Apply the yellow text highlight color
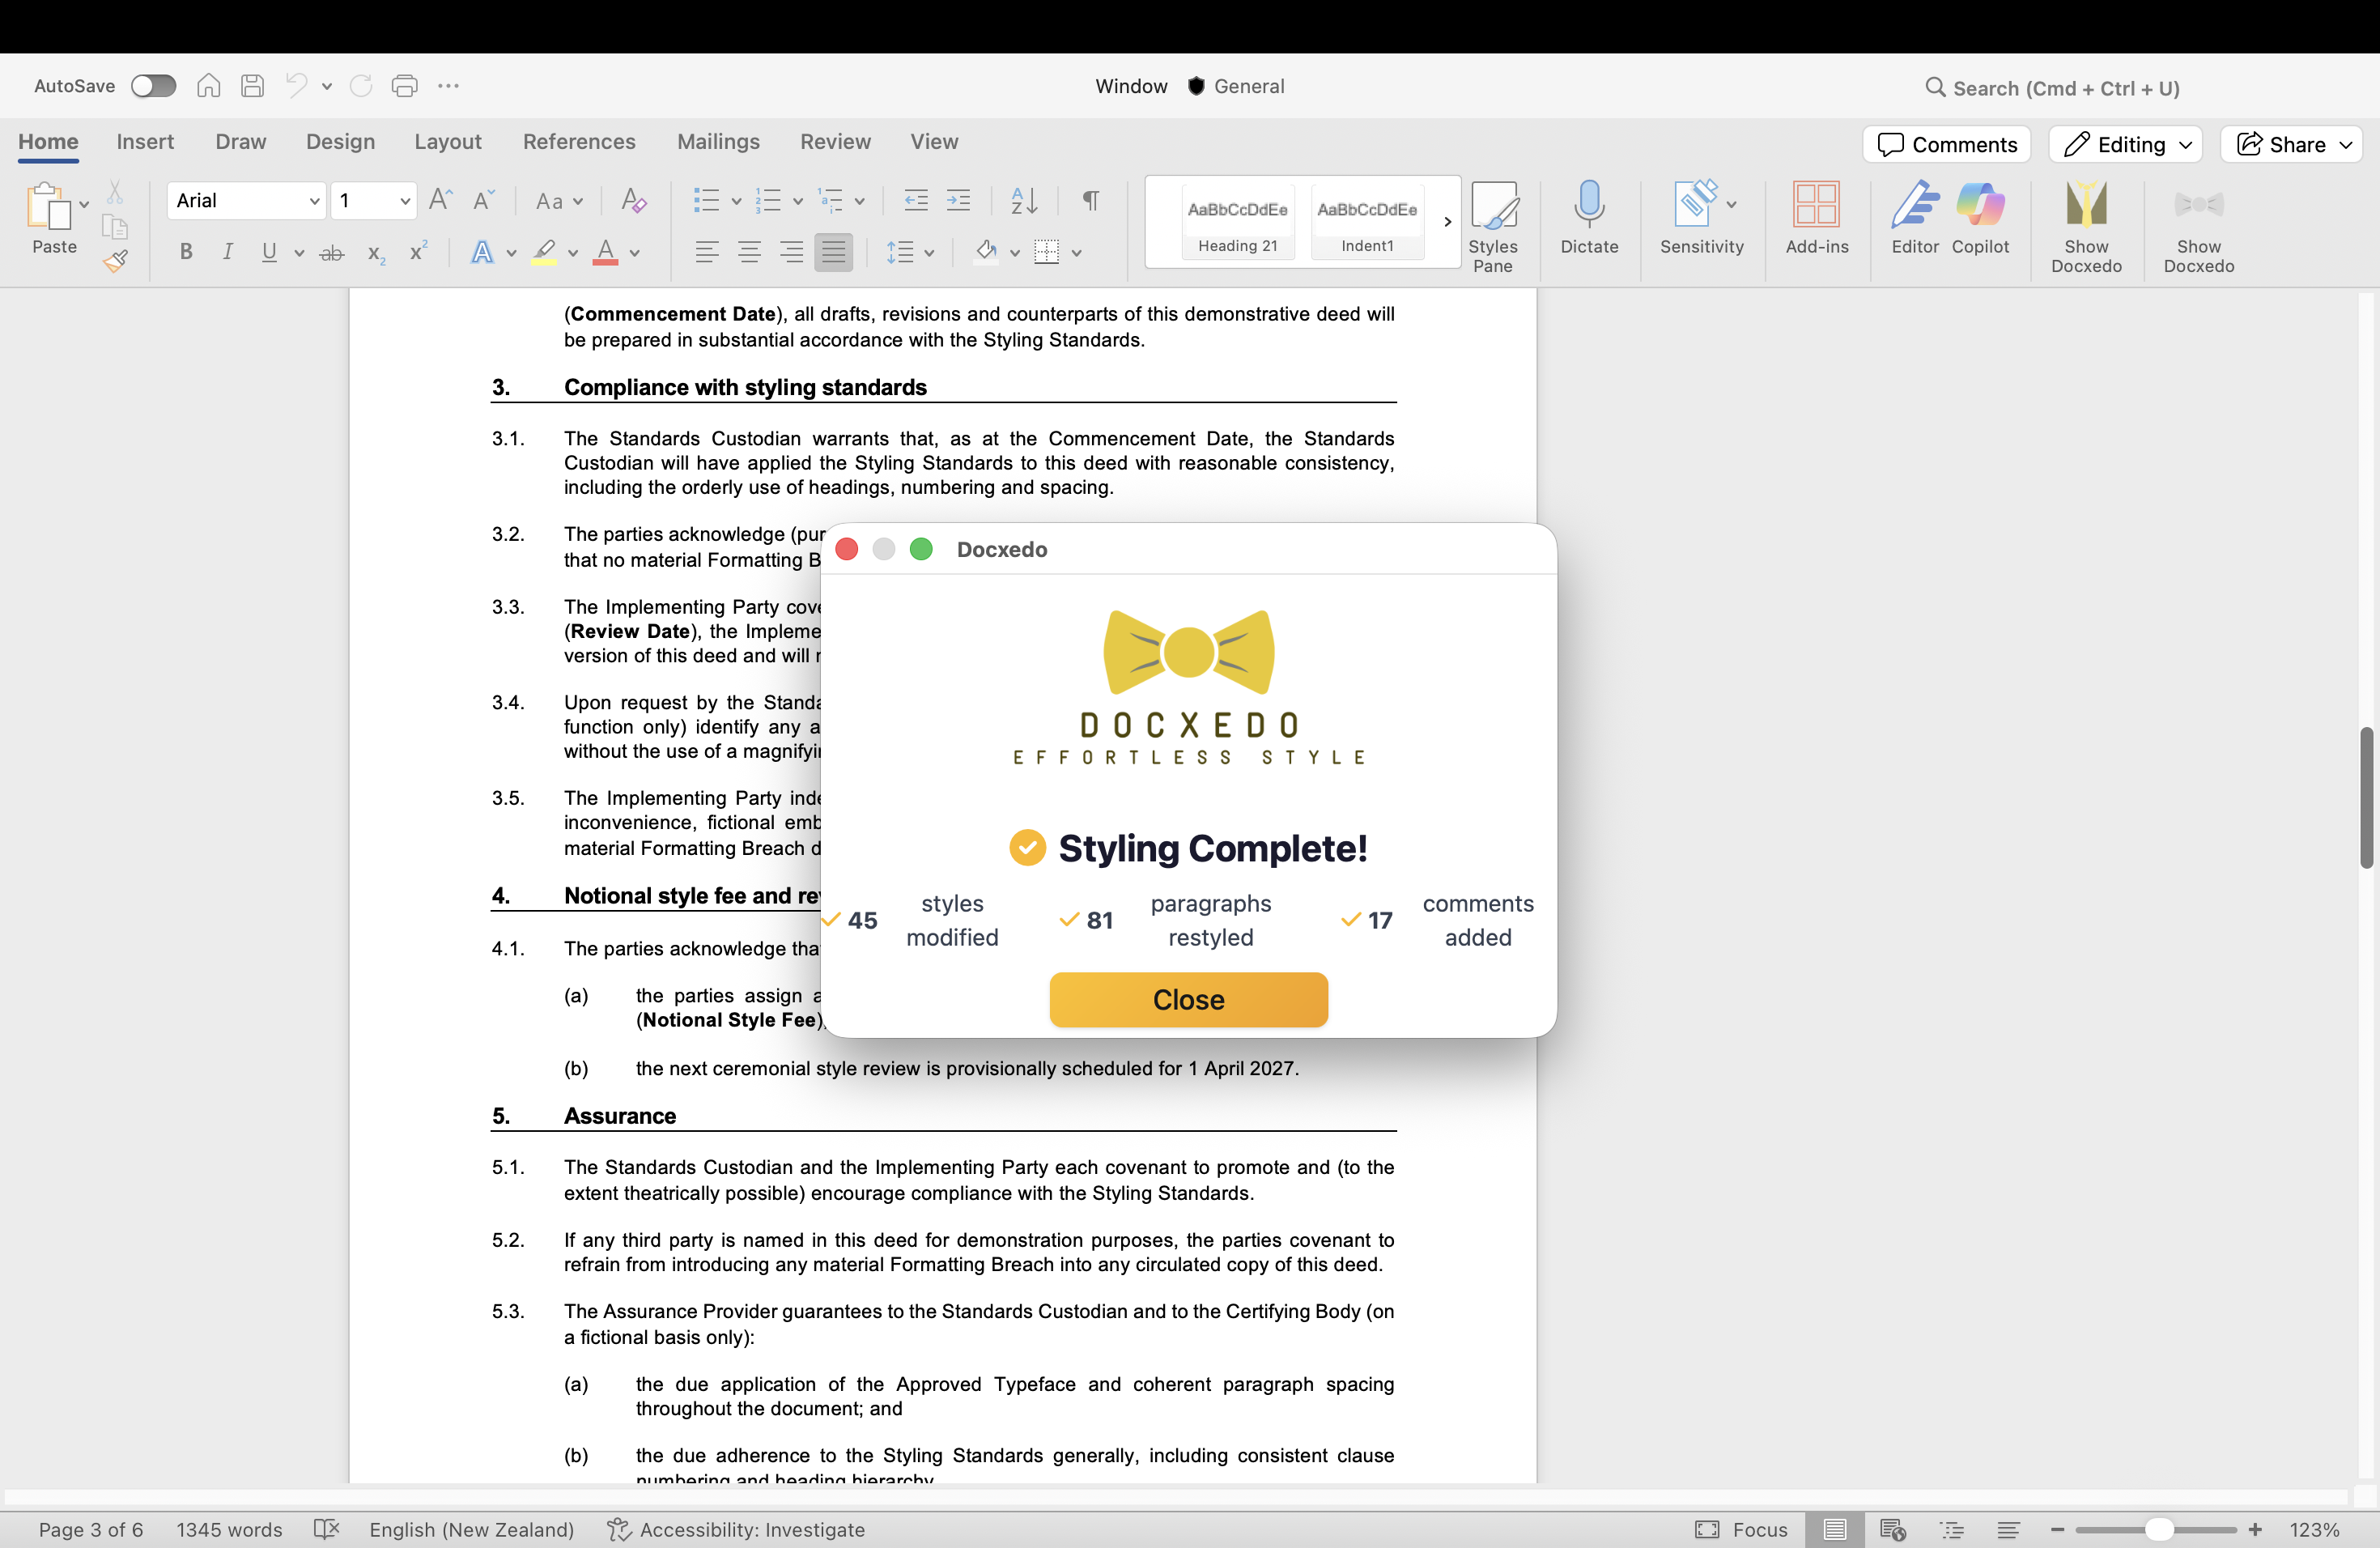 pos(544,252)
